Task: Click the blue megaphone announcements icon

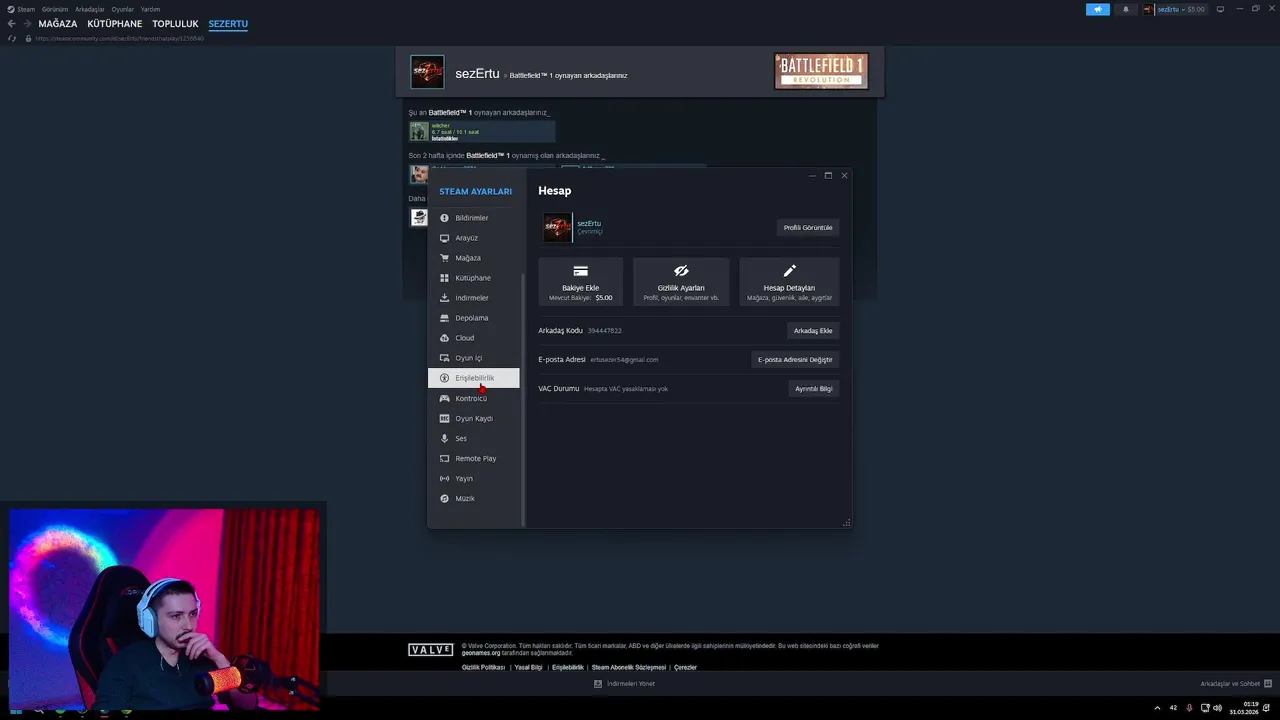Action: point(1098,9)
